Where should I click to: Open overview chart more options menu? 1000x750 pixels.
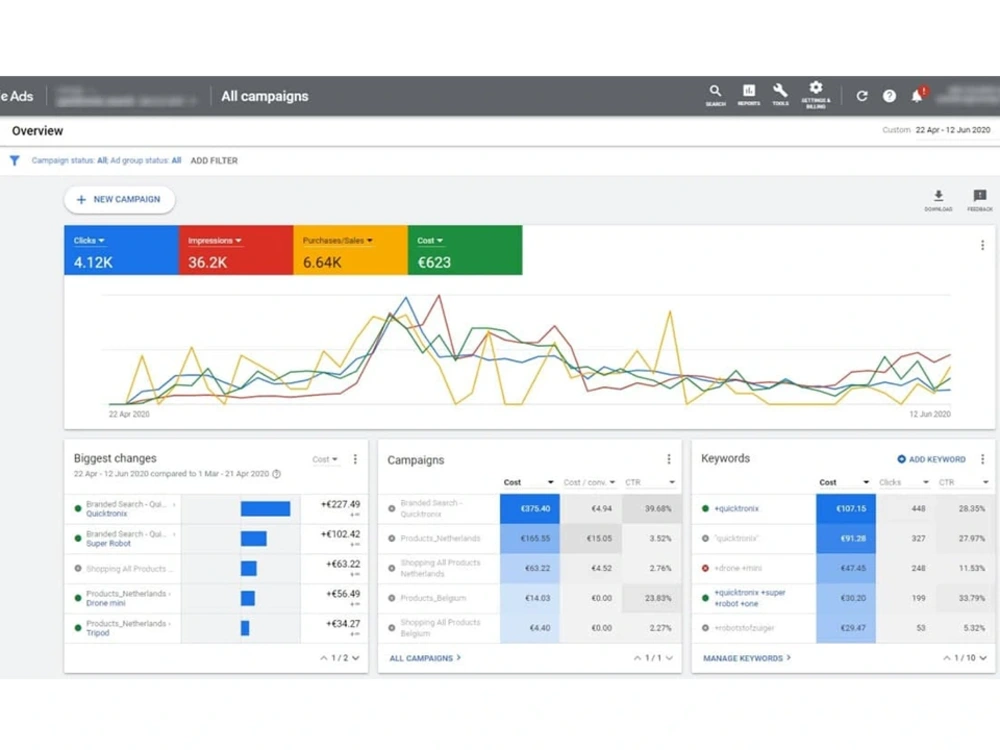pos(982,245)
